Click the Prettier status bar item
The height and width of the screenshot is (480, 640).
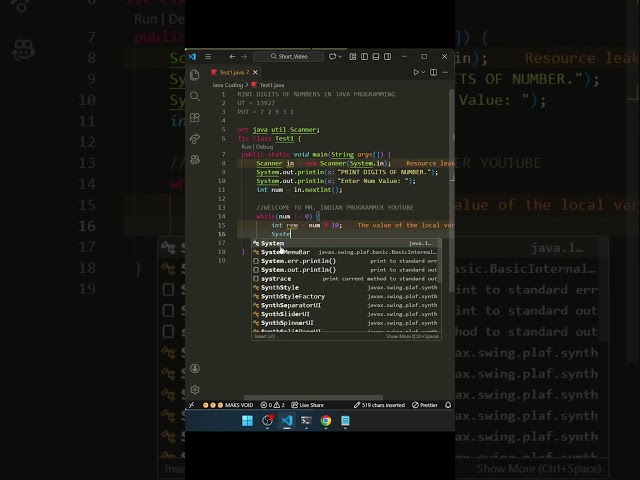pyautogui.click(x=424, y=405)
